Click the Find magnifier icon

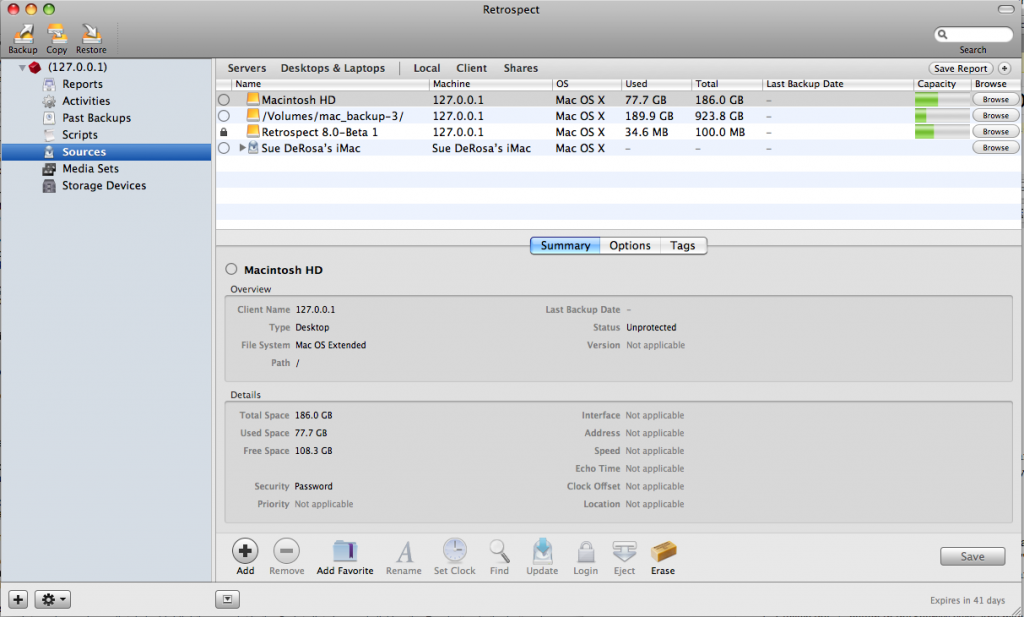pos(500,551)
